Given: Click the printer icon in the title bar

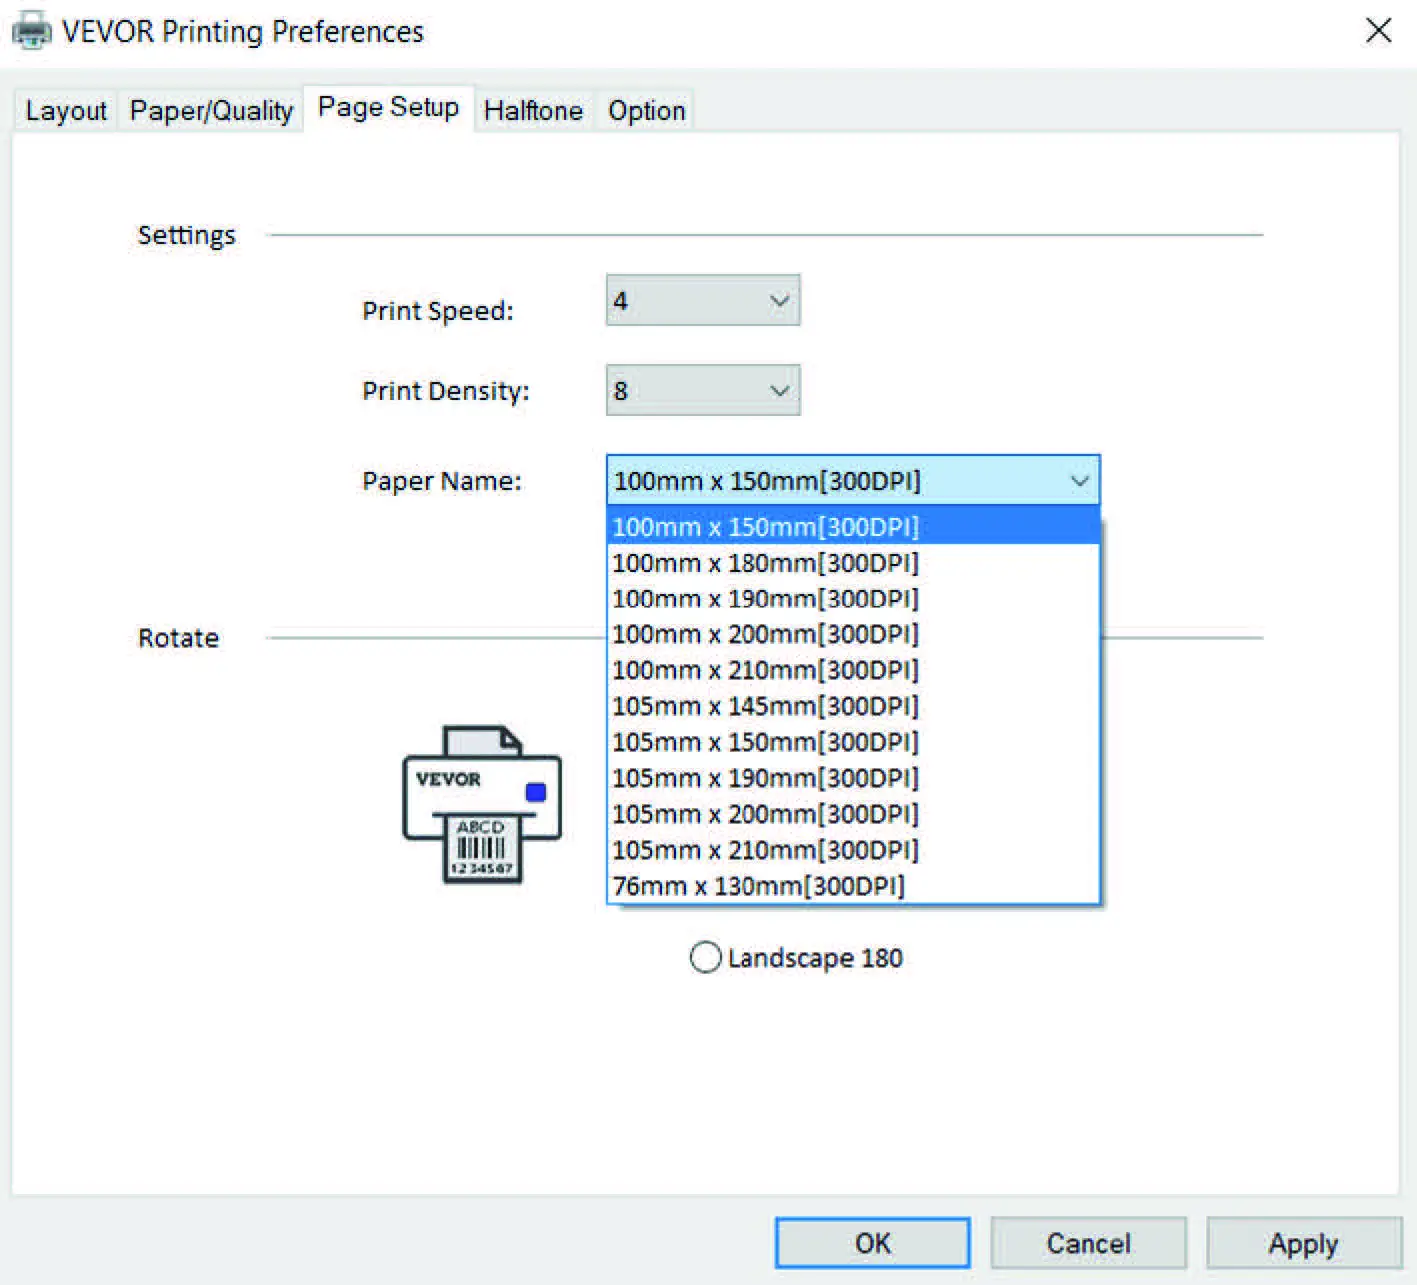Looking at the screenshot, I should click(x=31, y=30).
